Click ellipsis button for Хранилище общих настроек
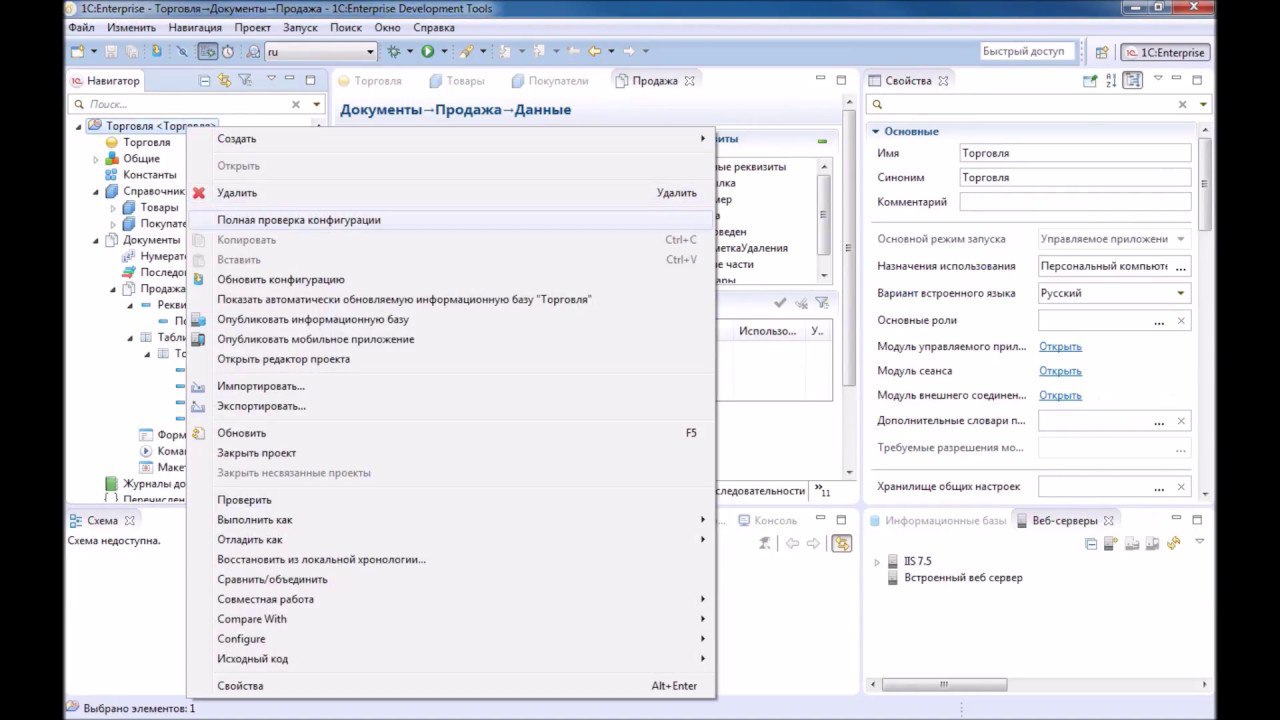 coord(1159,487)
